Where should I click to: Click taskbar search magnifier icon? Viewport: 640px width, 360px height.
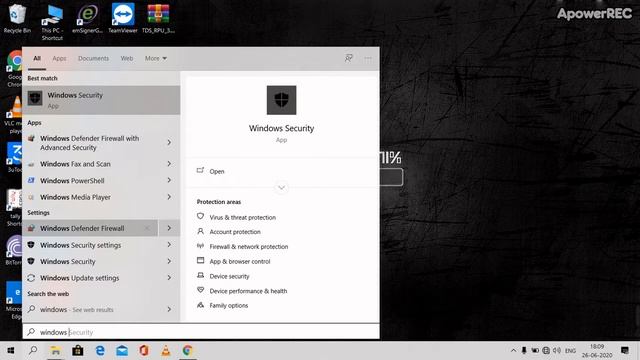(x=33, y=350)
